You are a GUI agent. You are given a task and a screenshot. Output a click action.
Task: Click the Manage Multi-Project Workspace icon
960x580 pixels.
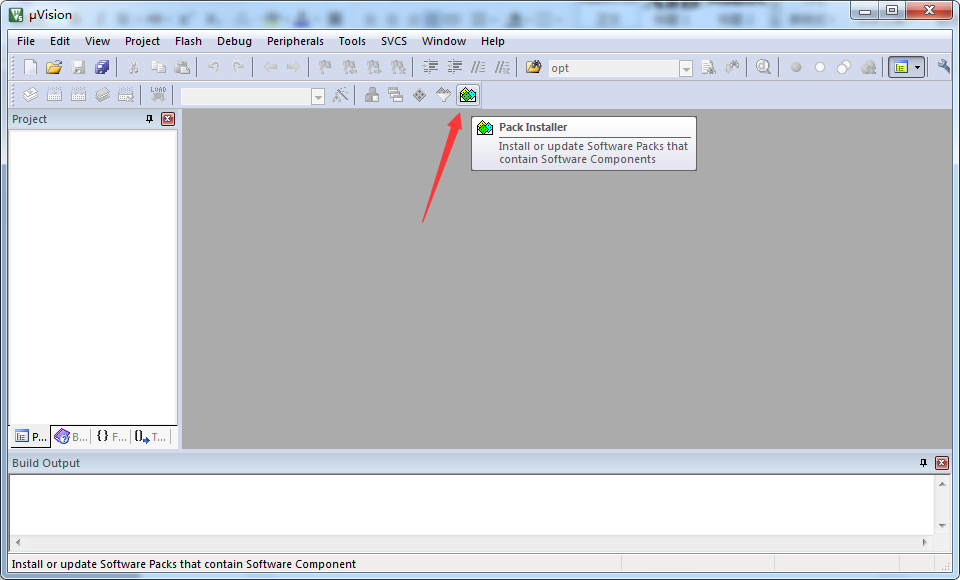click(396, 95)
